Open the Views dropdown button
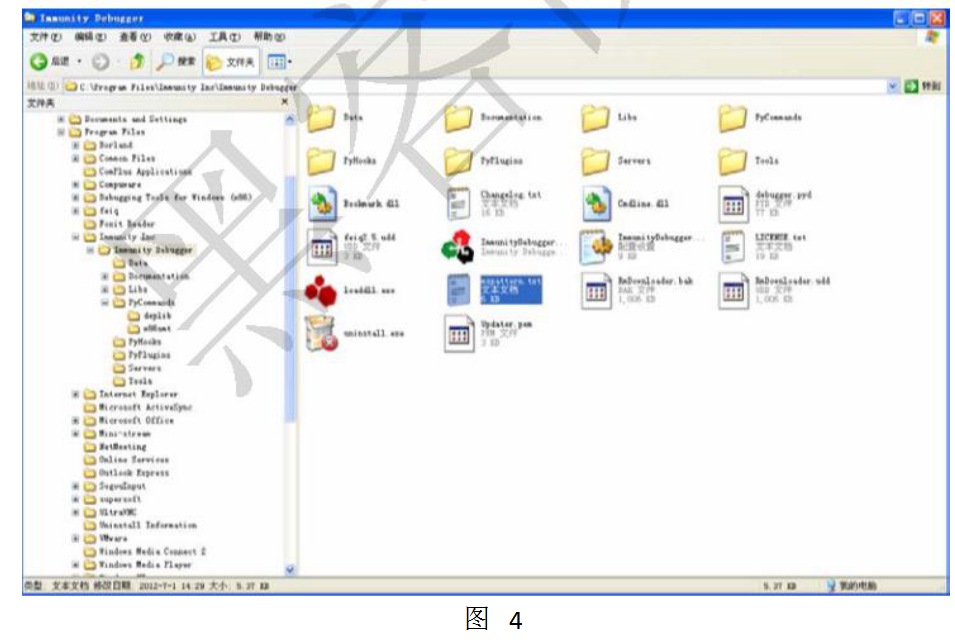 click(x=279, y=62)
